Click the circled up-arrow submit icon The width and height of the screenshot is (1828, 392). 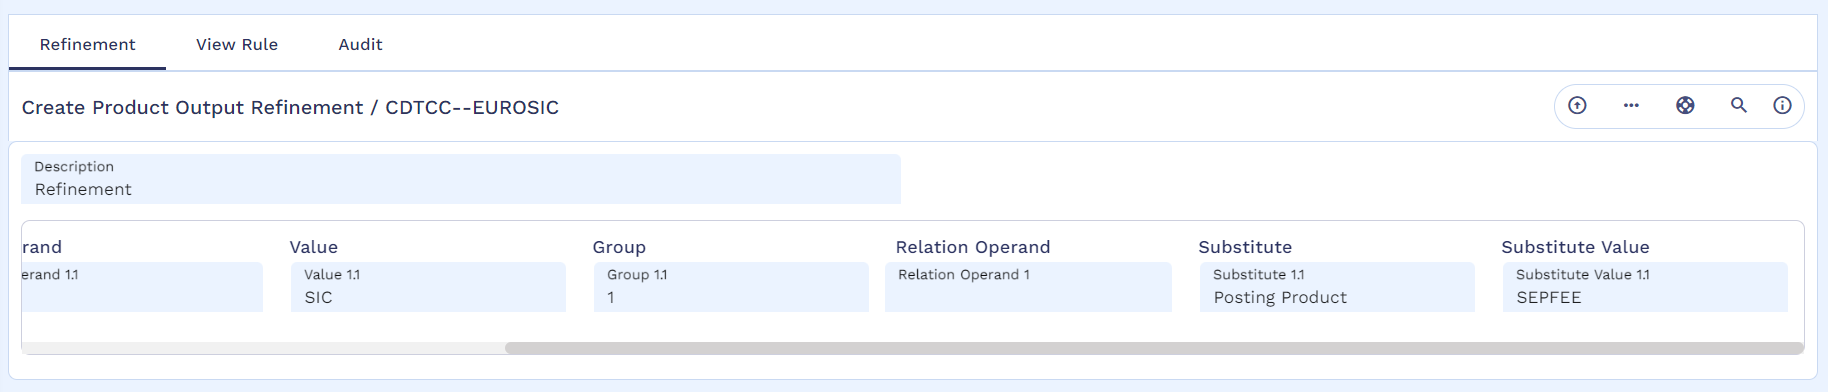1577,105
